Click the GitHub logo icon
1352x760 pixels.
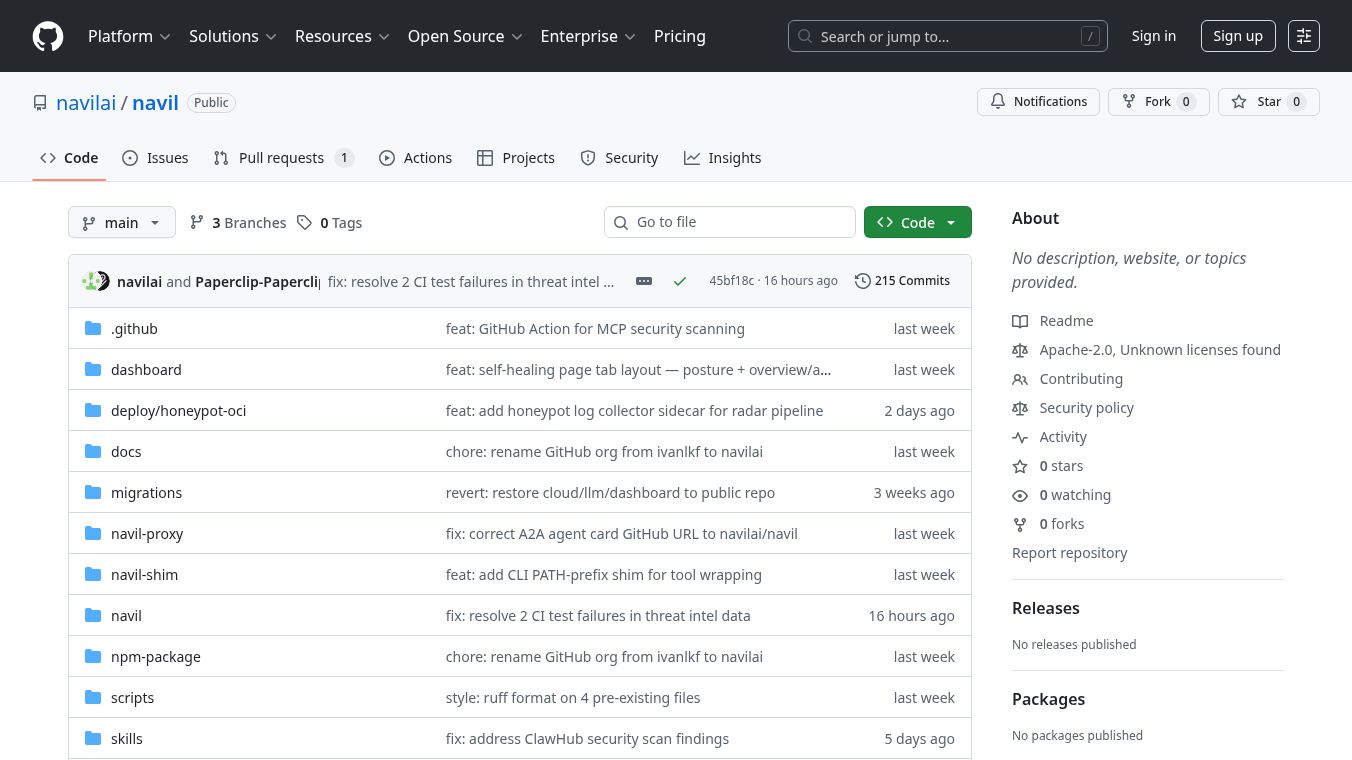coord(48,36)
